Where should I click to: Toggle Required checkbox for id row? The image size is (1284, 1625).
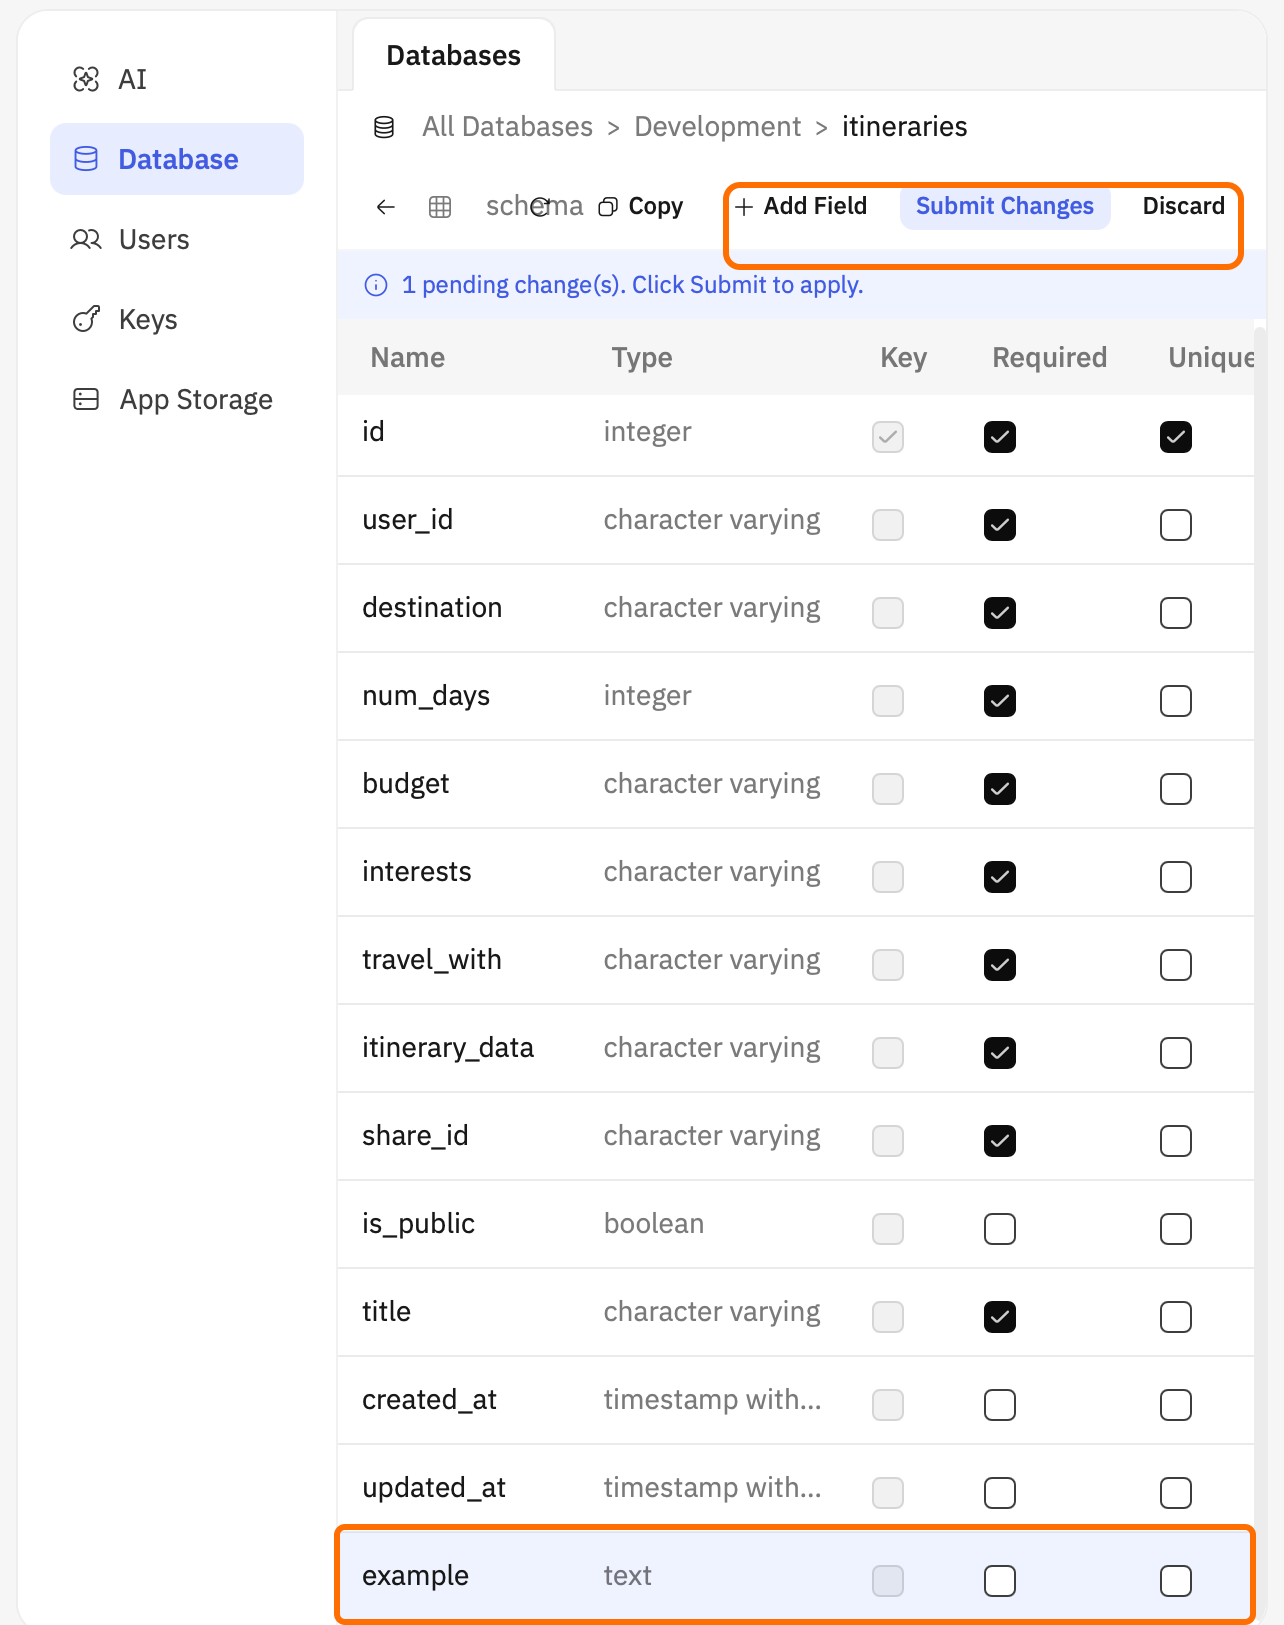pyautogui.click(x=1000, y=437)
